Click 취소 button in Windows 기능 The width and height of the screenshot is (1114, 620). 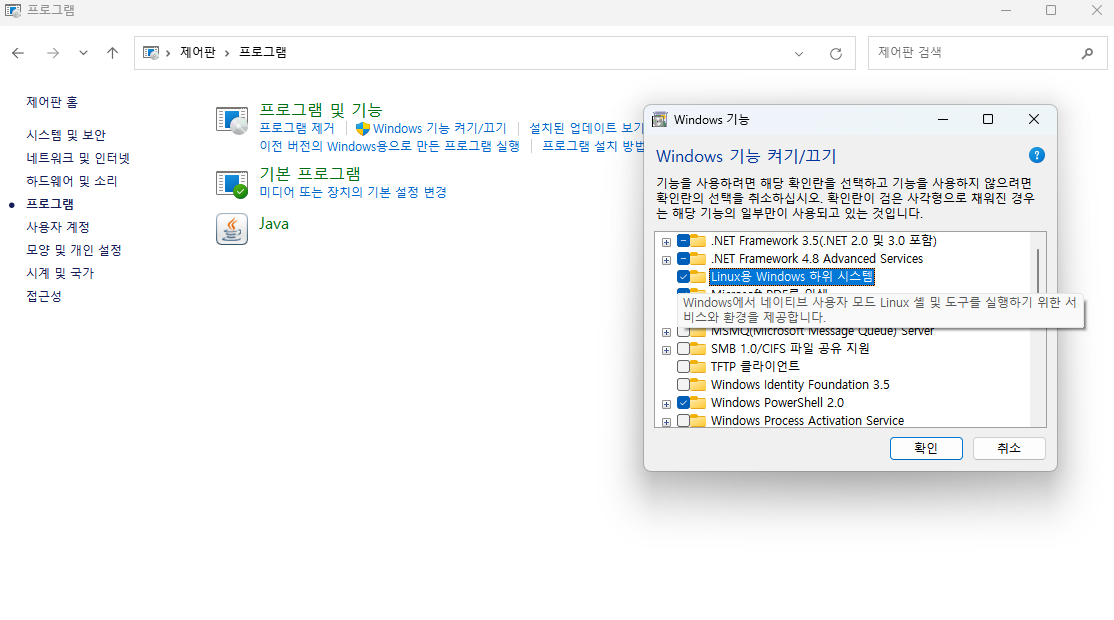(1009, 448)
